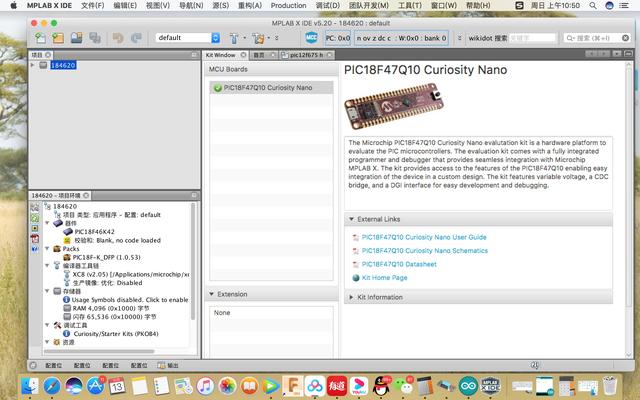Screen dimensions: 640x400
Task: Click MPLAB X IDE icon in Dock
Action: coord(490,386)
